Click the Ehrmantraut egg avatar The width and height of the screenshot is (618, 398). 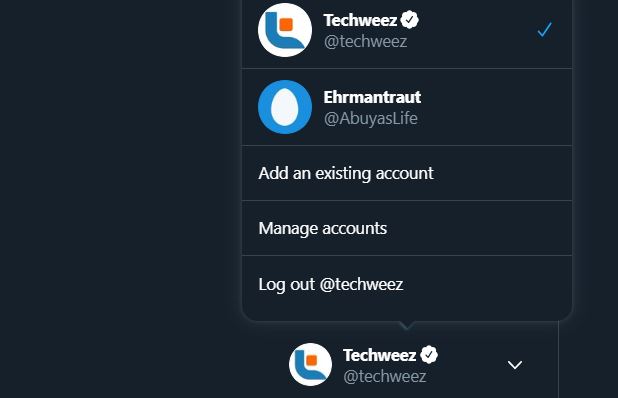pos(285,107)
